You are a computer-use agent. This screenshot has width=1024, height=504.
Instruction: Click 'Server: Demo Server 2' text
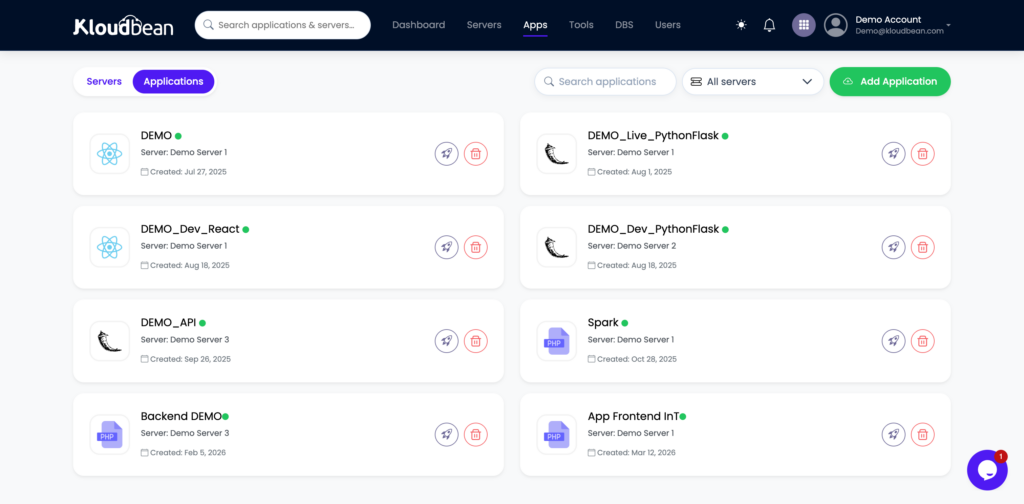coord(632,245)
